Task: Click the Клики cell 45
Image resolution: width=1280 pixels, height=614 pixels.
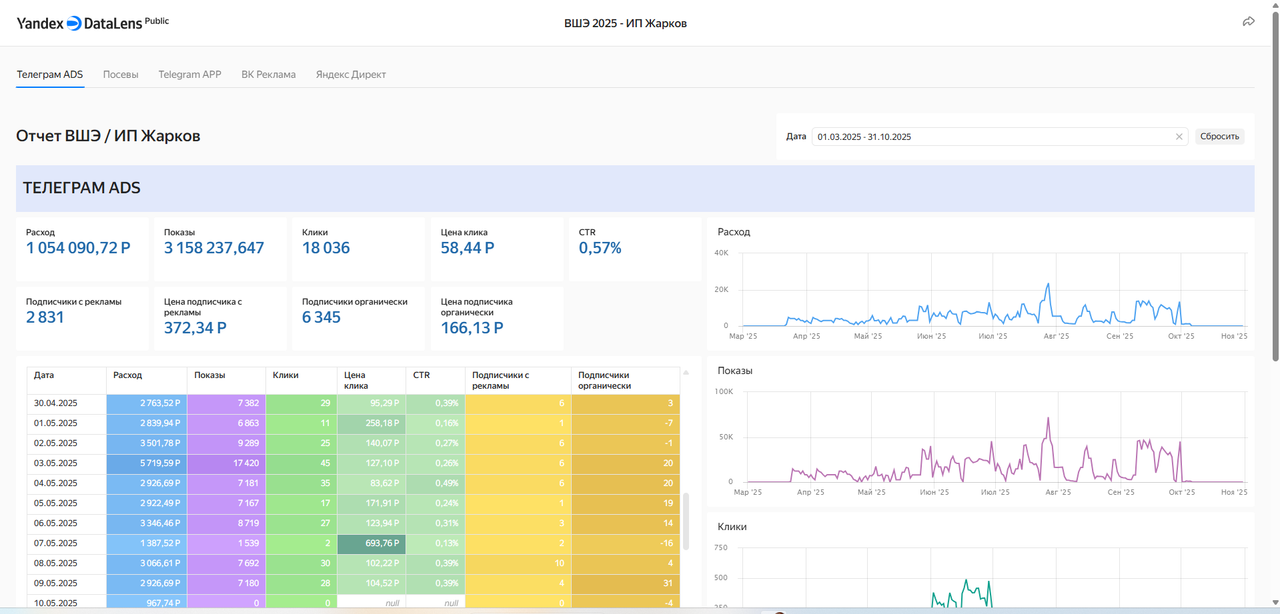Action: click(x=302, y=463)
